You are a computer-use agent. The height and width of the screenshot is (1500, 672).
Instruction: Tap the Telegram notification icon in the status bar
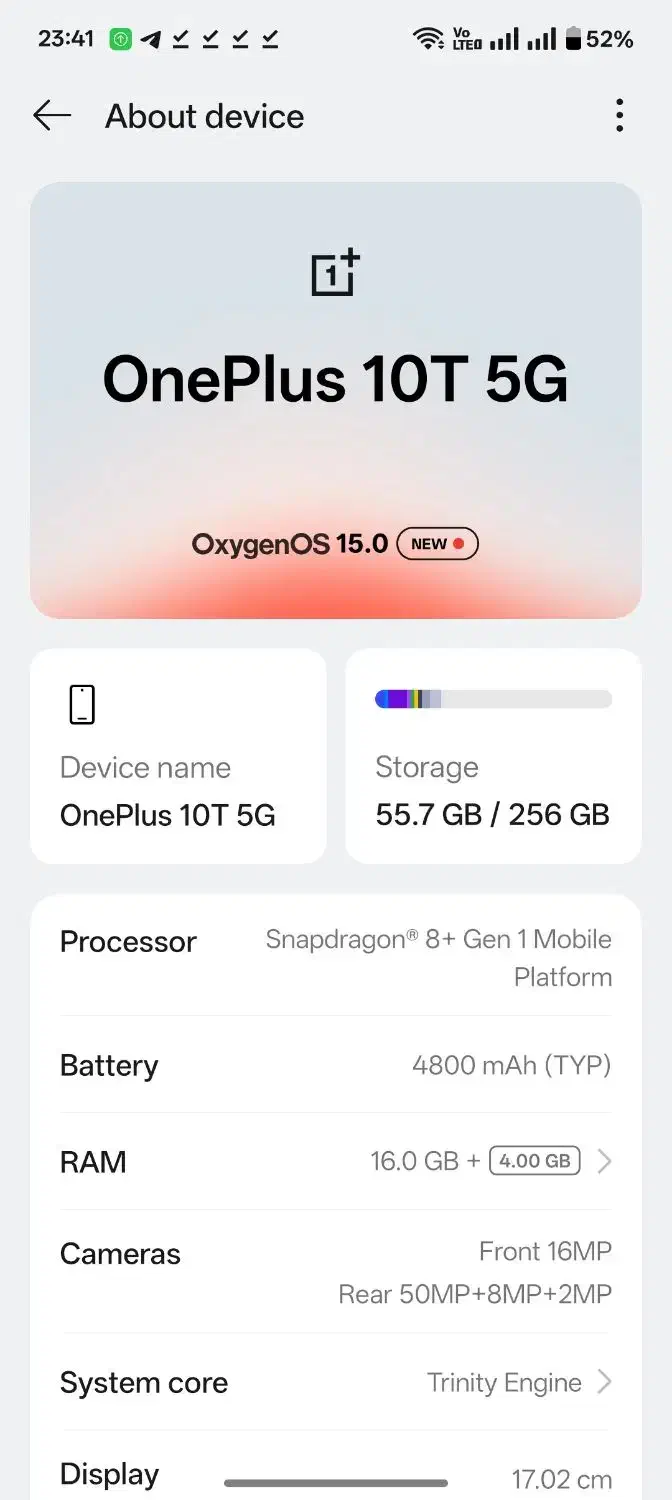150,38
